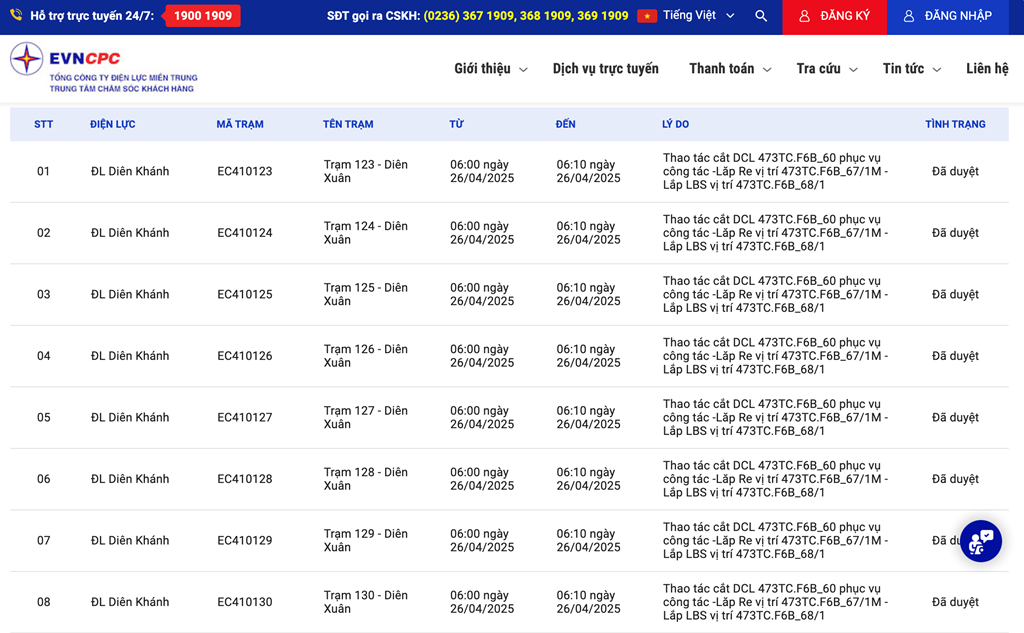Select station code EC410124
The height and width of the screenshot is (633, 1024).
245,233
